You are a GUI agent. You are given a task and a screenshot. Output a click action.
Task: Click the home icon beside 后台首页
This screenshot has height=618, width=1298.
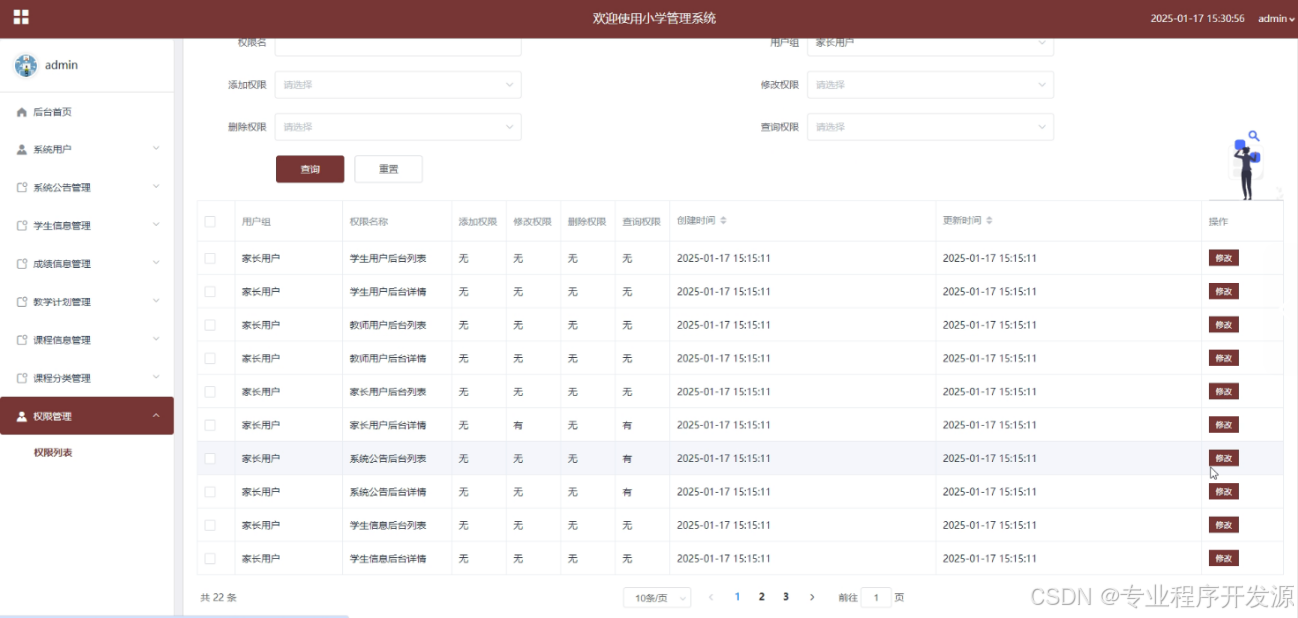(22, 112)
